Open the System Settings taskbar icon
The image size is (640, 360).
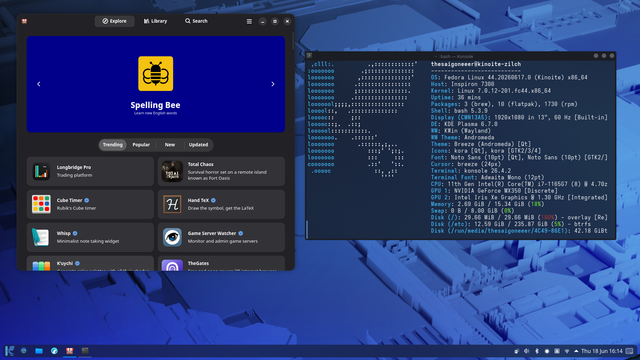click(24, 351)
